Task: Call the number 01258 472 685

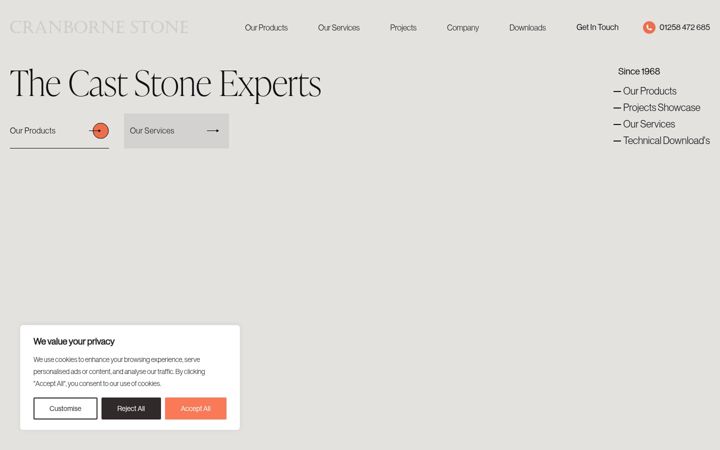Action: 685,27
